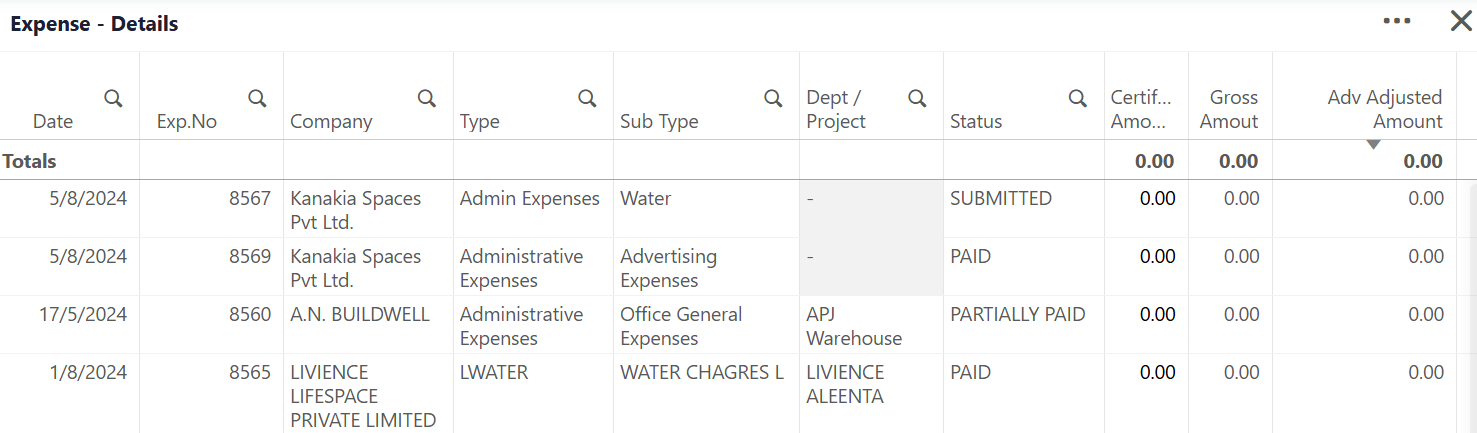Click the Status column search icon
This screenshot has height=433, width=1477.
pos(1078,98)
